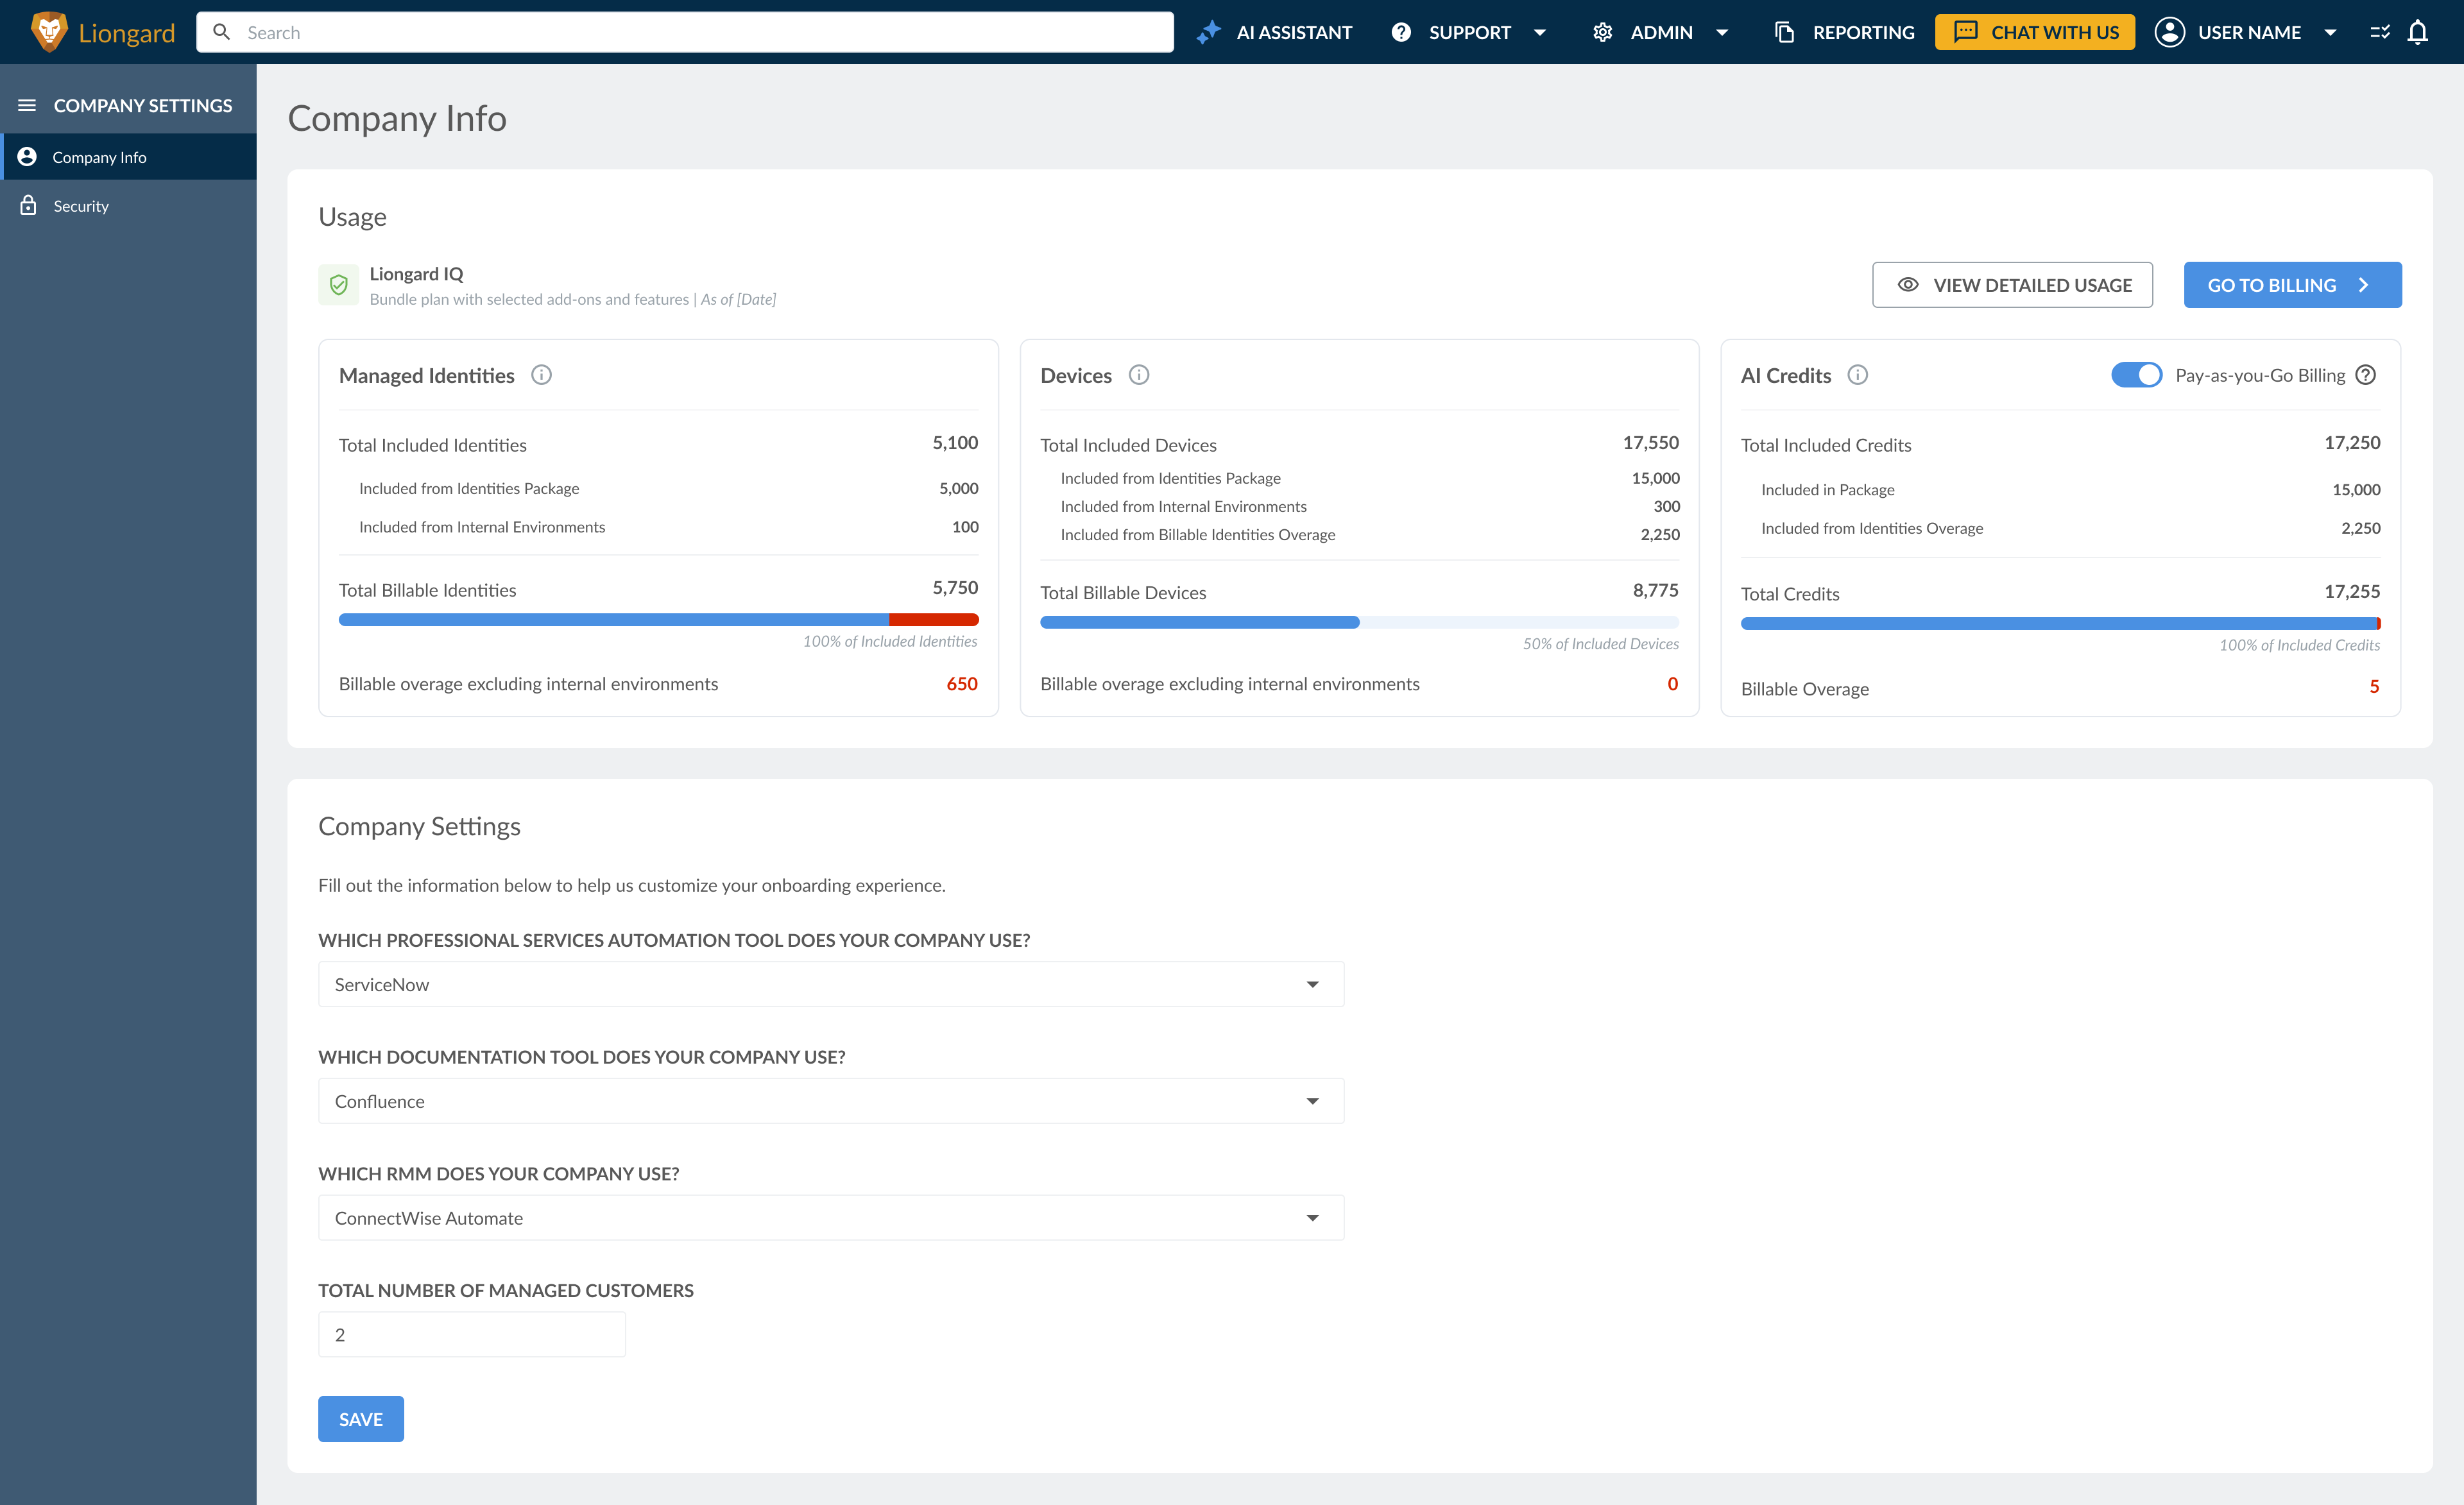Click Pay-as-you-Go Billing help icon
Viewport: 2464px width, 1505px height.
click(x=2365, y=375)
